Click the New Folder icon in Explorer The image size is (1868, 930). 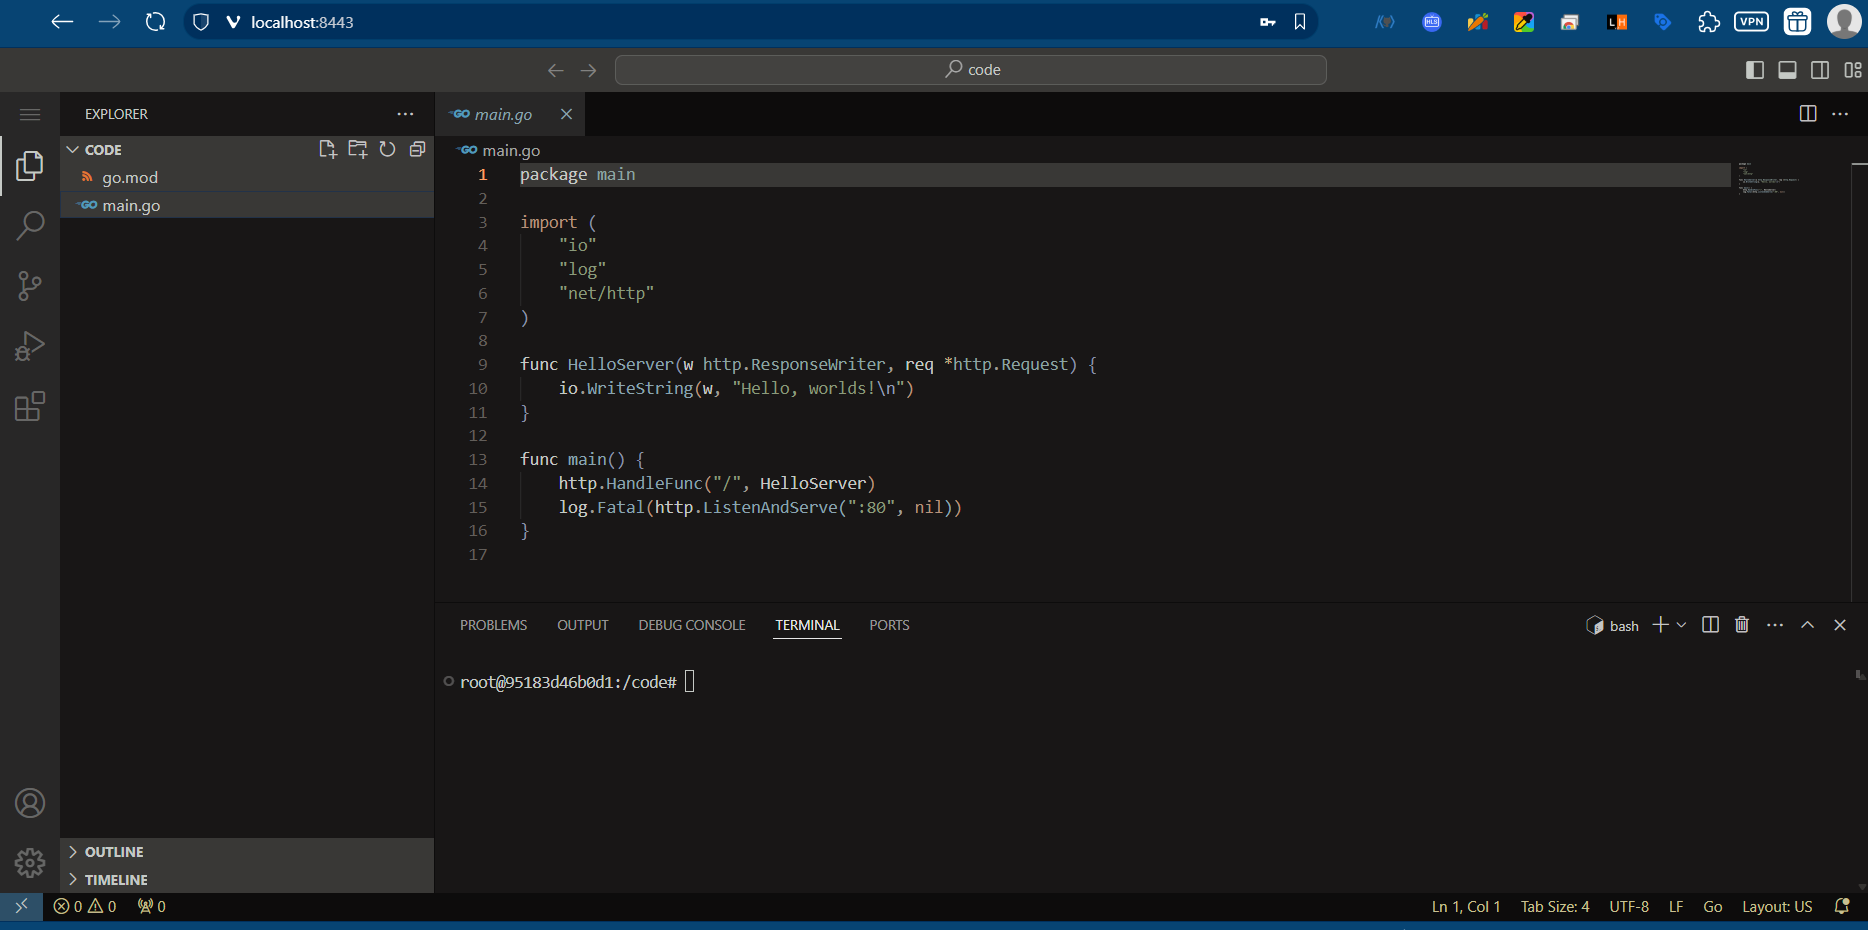pyautogui.click(x=357, y=149)
